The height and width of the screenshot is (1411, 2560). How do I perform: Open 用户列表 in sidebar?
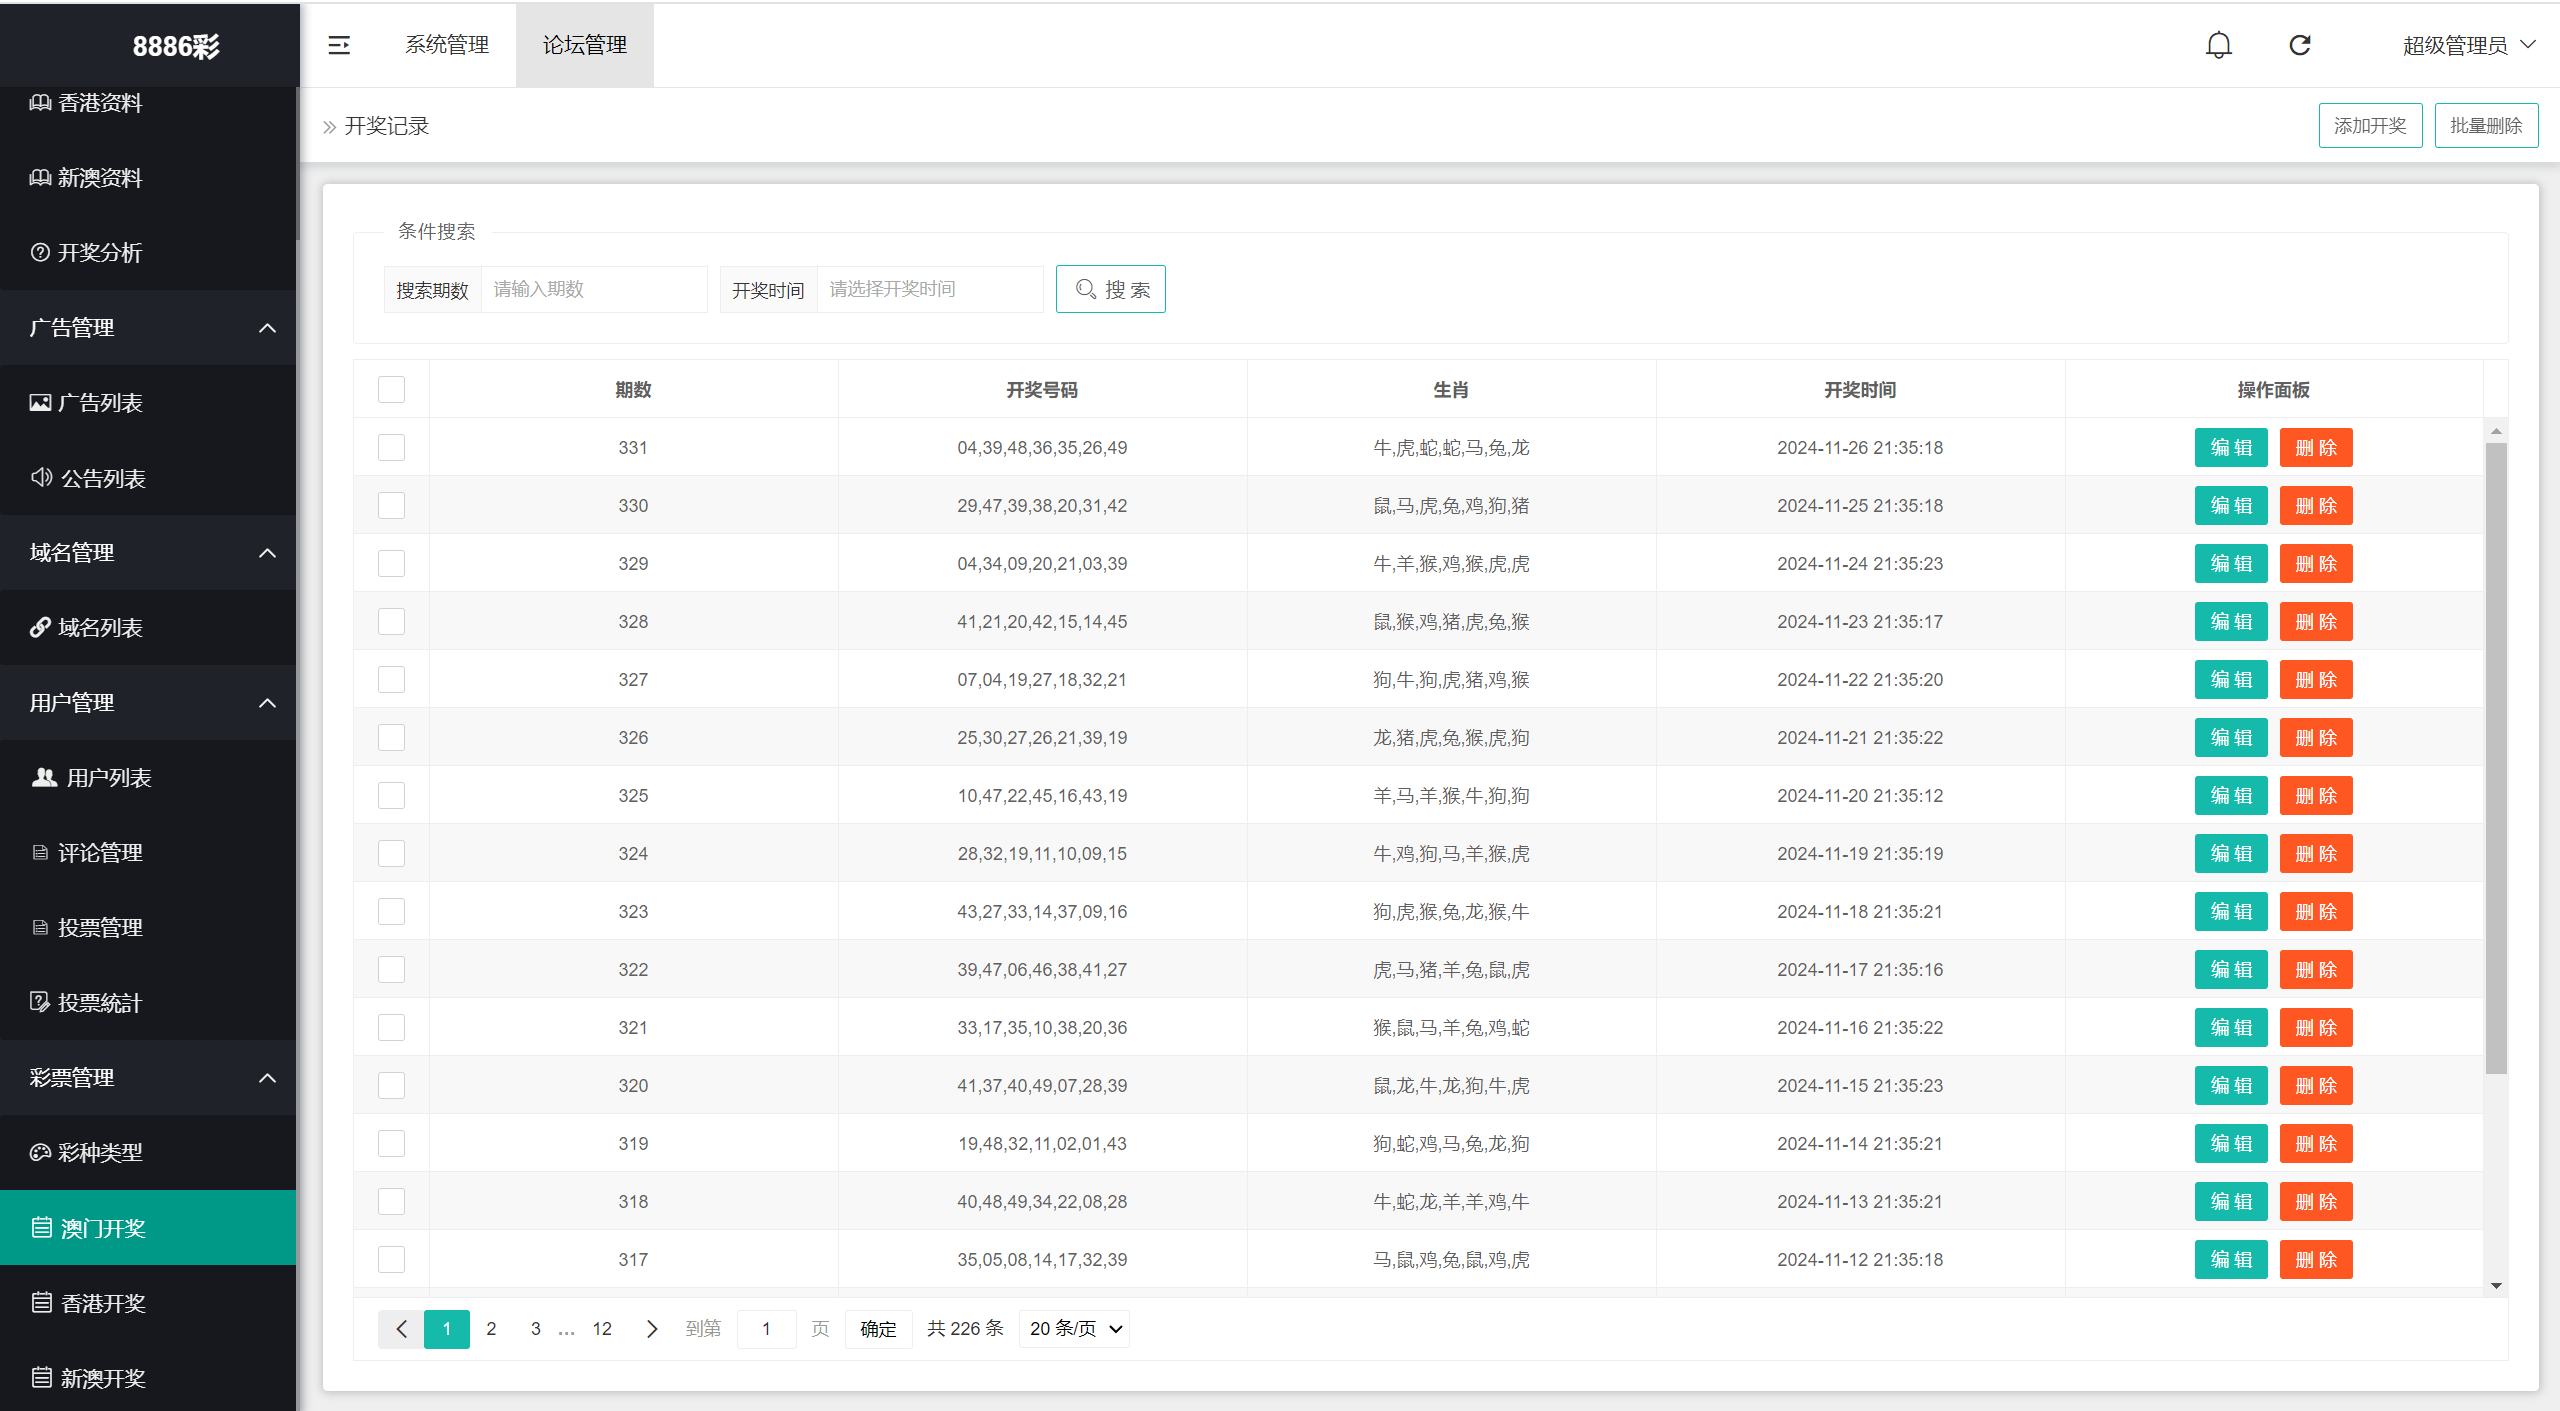pyautogui.click(x=108, y=778)
